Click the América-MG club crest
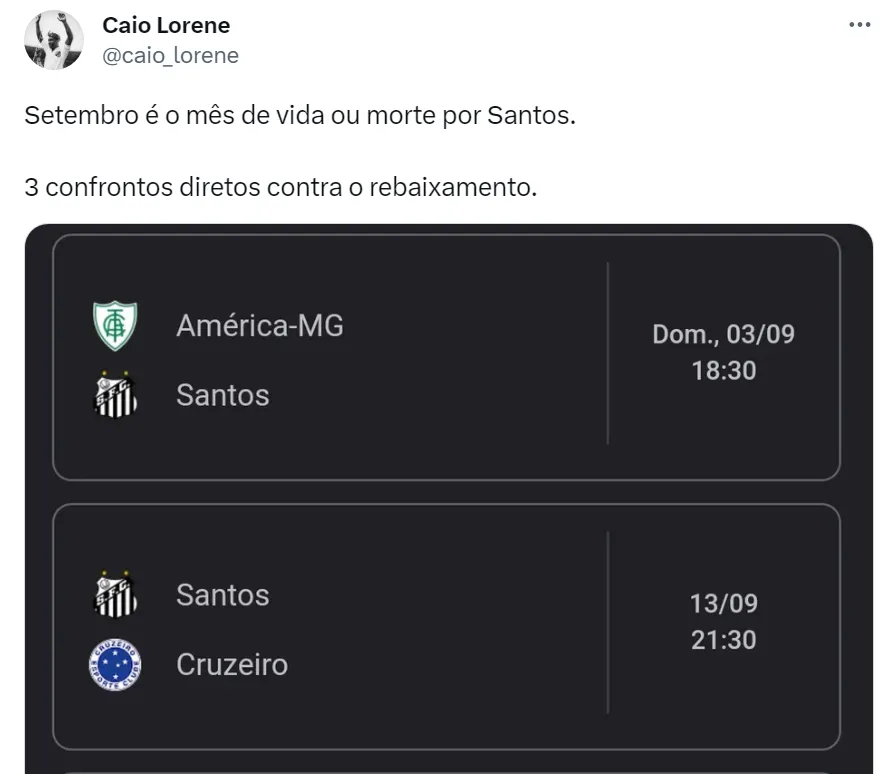Screen dimensions: 894x774 (115, 326)
